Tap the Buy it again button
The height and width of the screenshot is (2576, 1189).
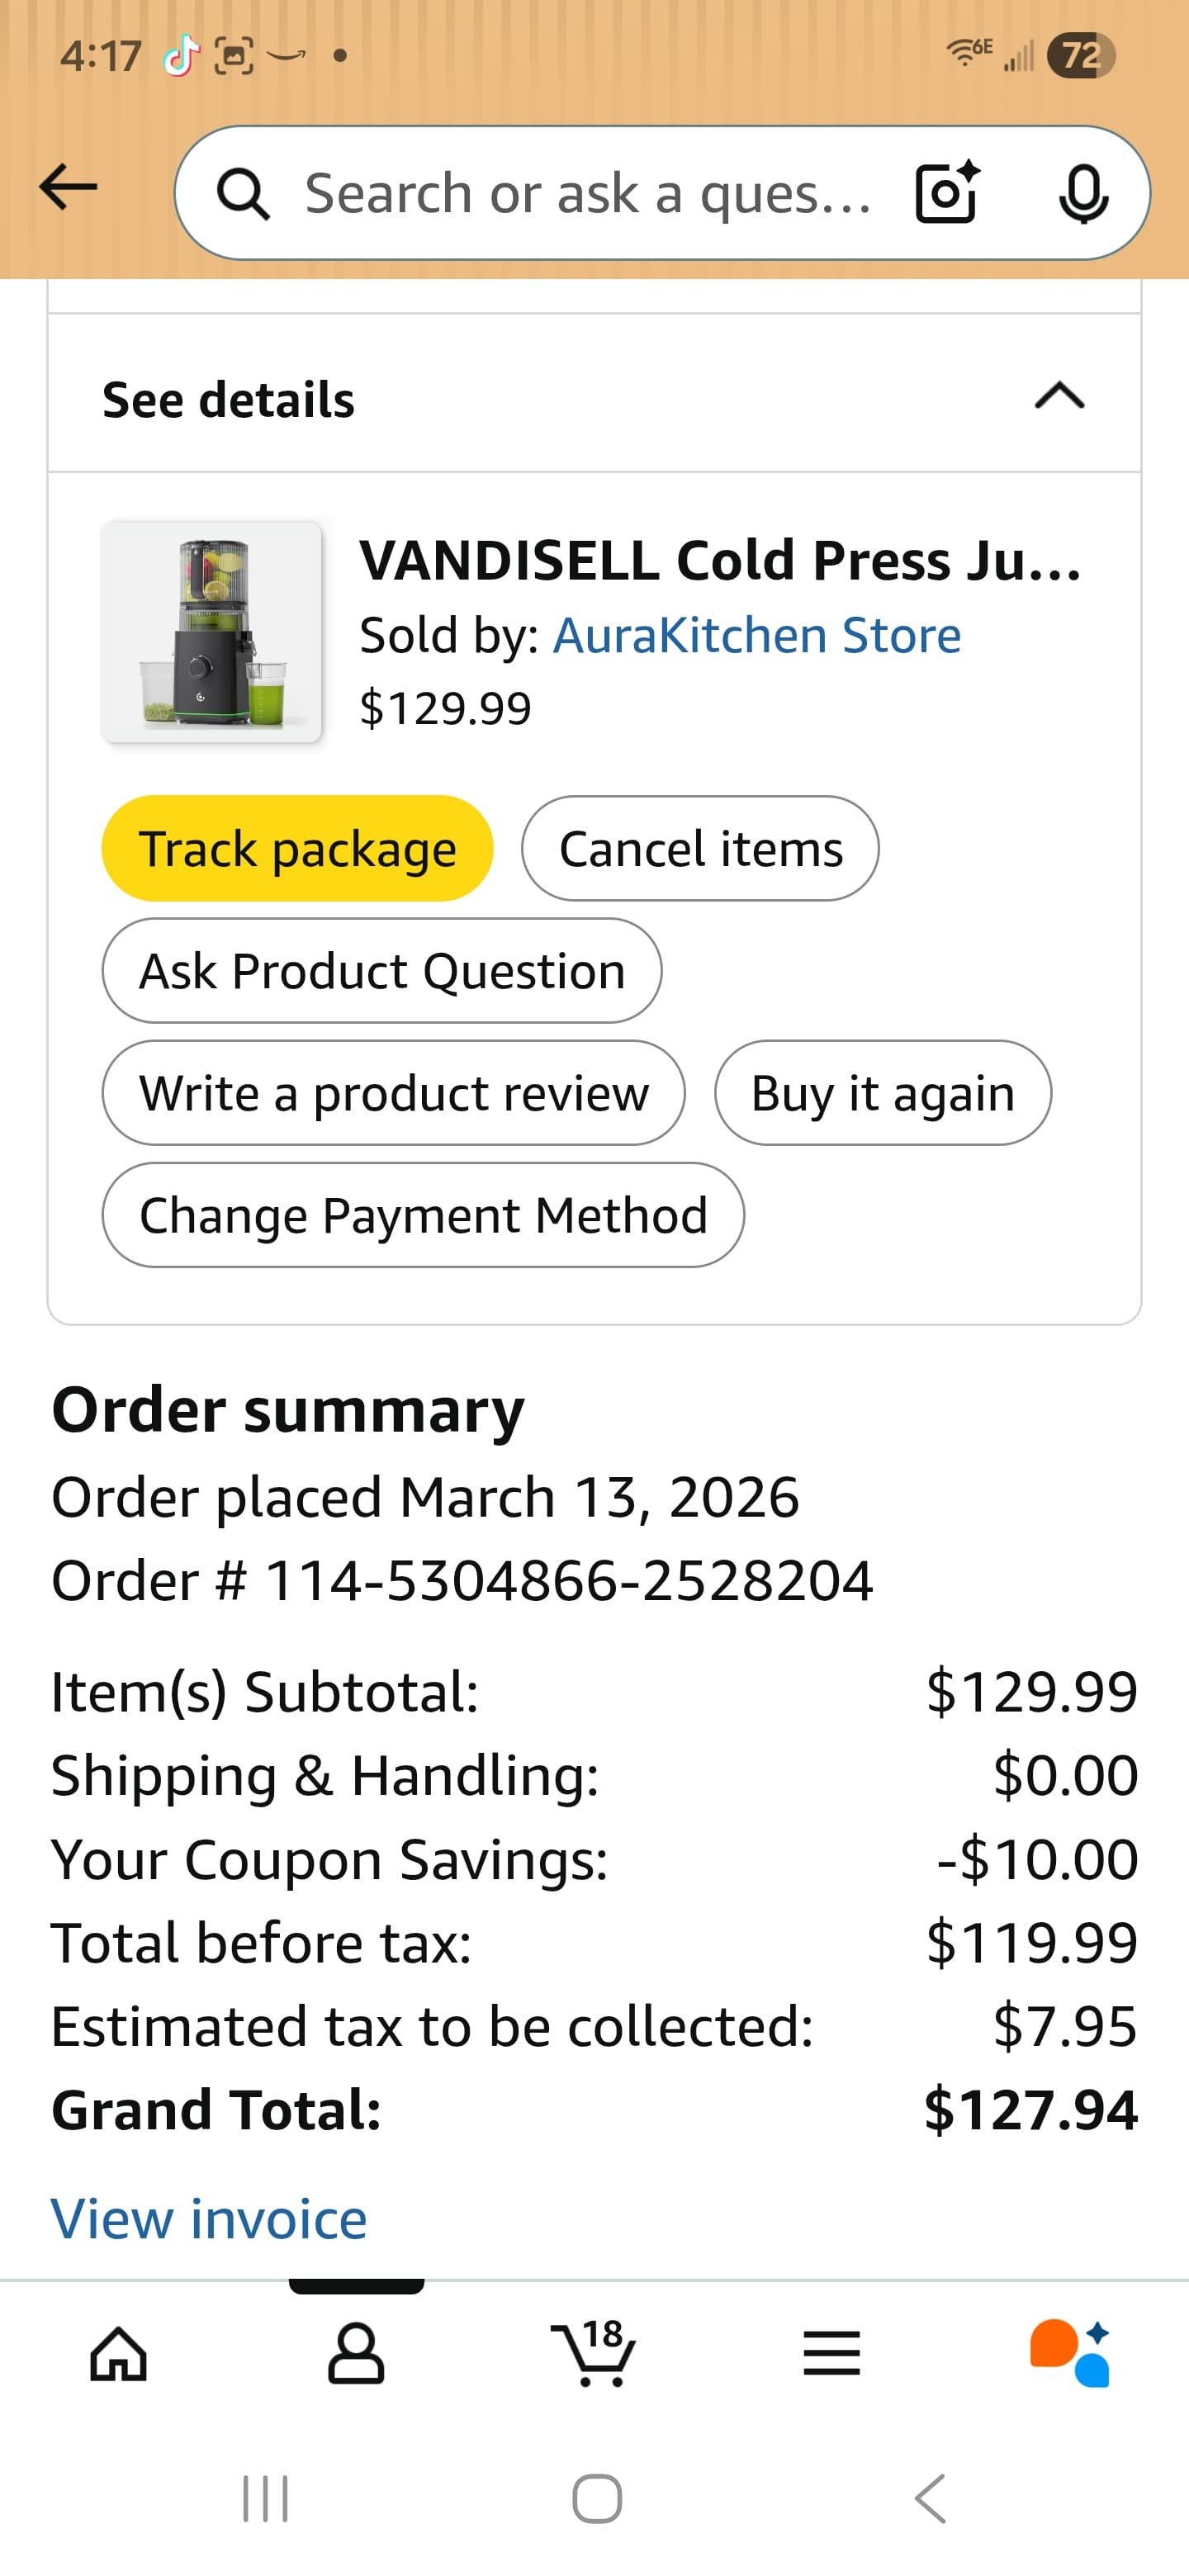click(882, 1092)
